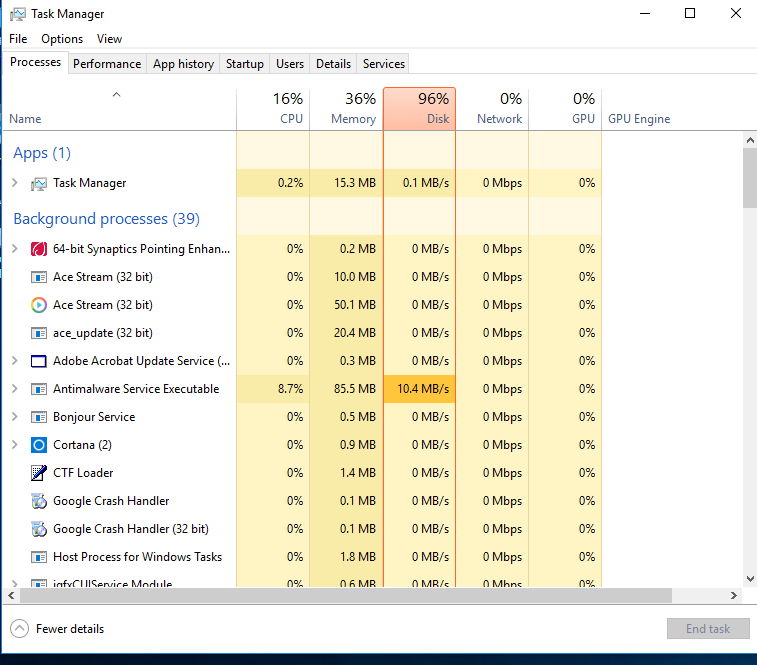The height and width of the screenshot is (665, 757).
Task: Sort processes by Memory column
Action: pos(346,109)
